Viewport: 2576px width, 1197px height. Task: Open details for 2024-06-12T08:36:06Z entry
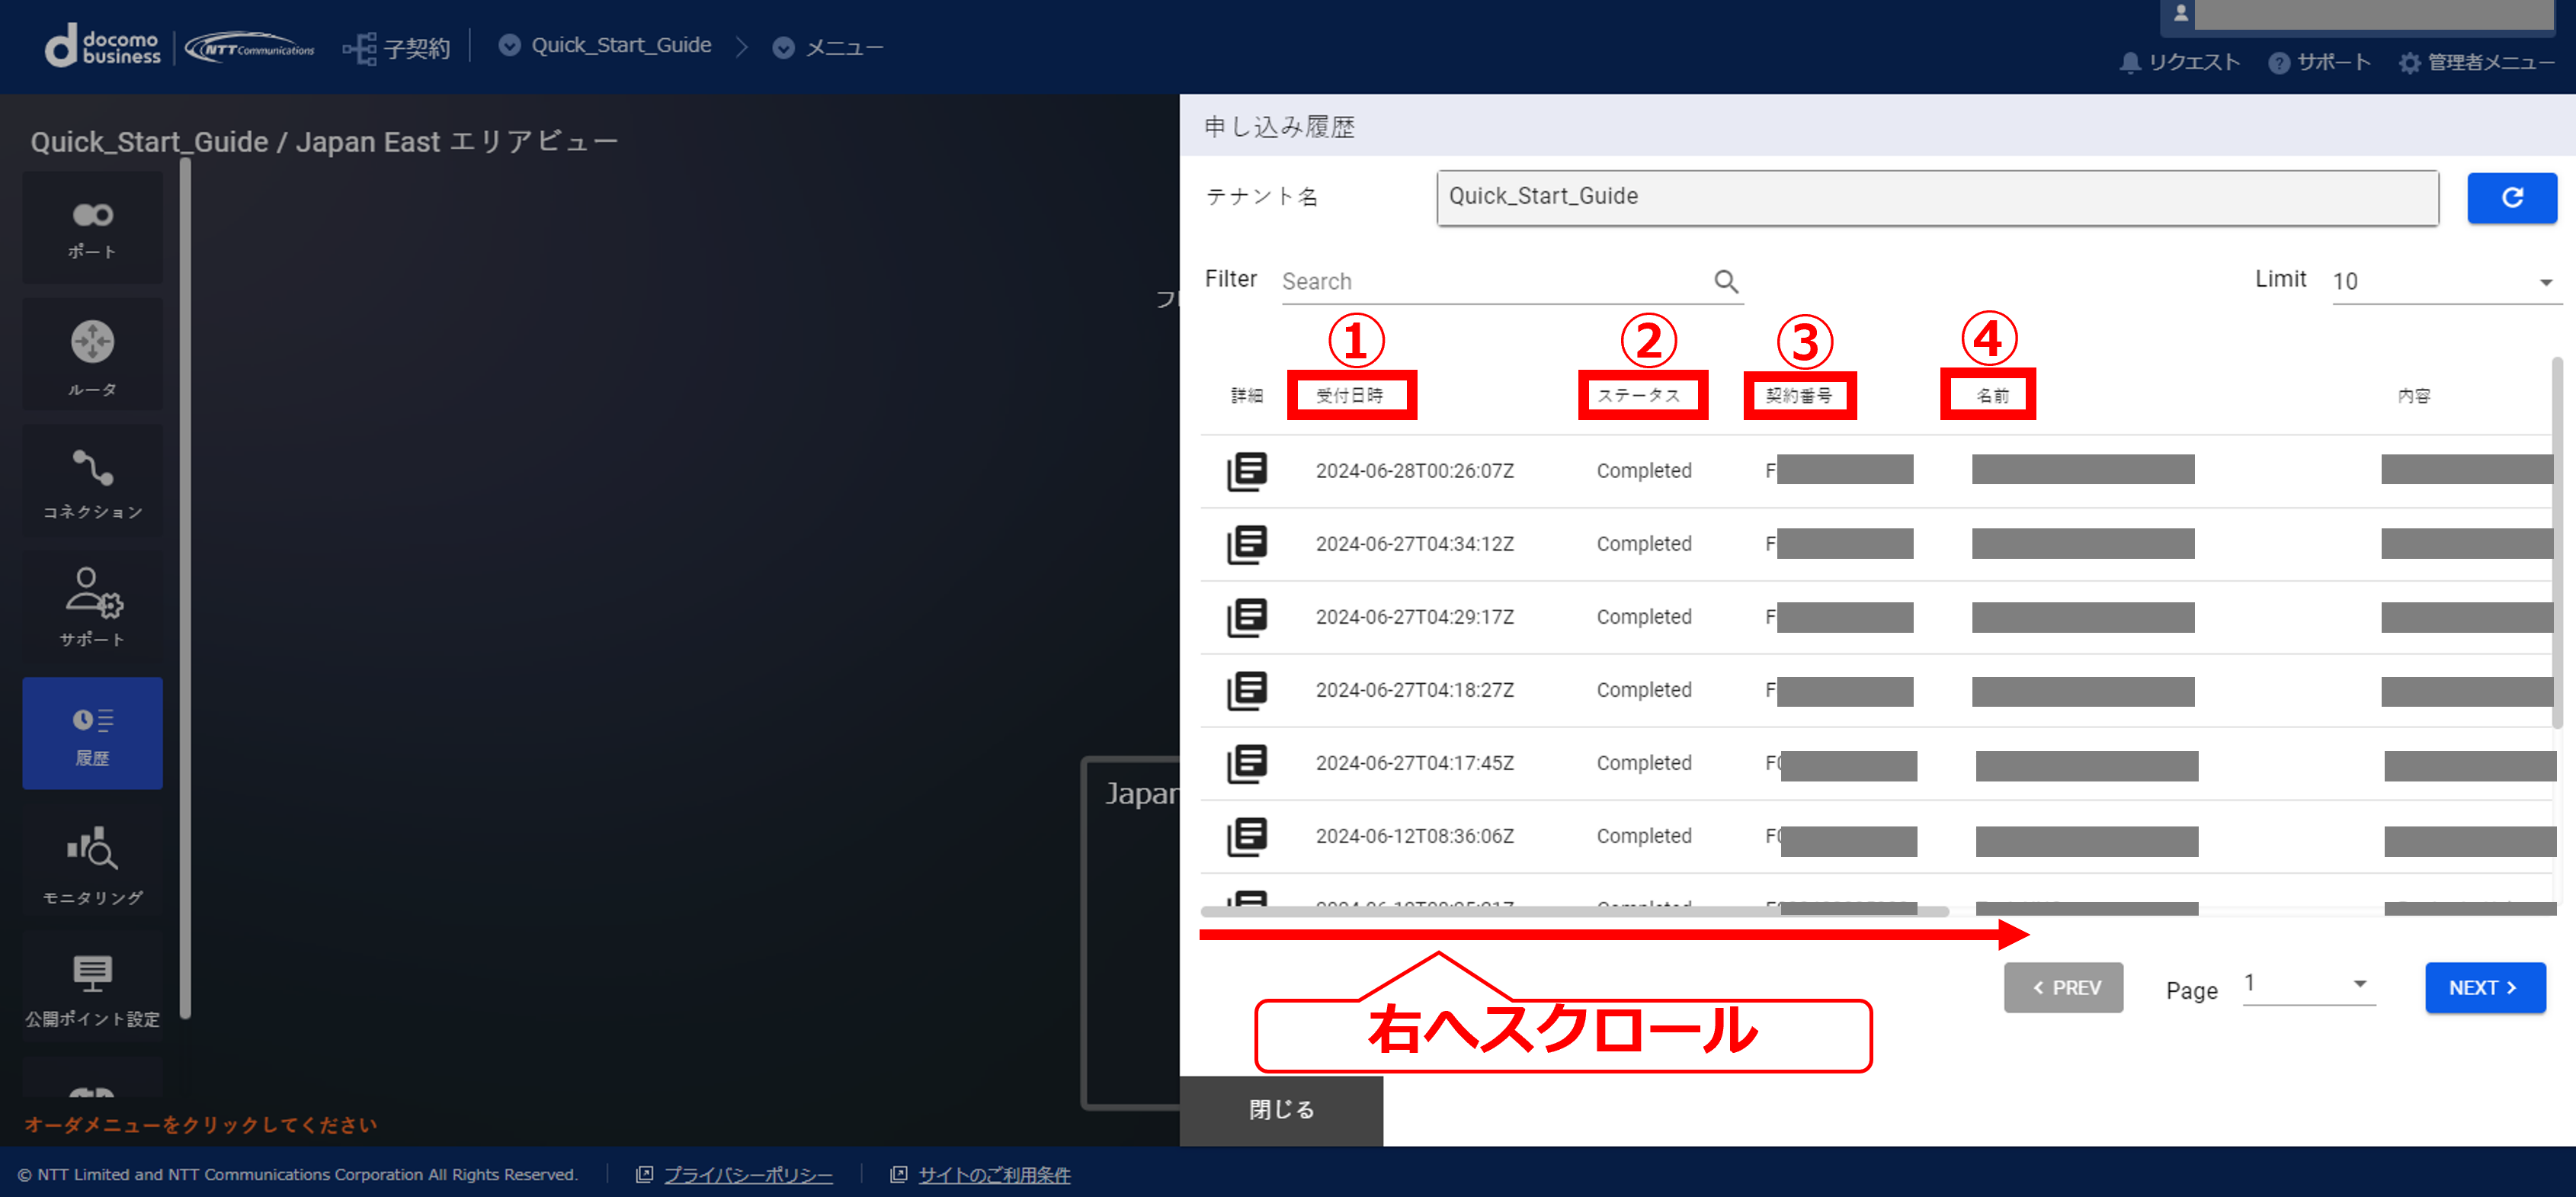tap(1246, 836)
